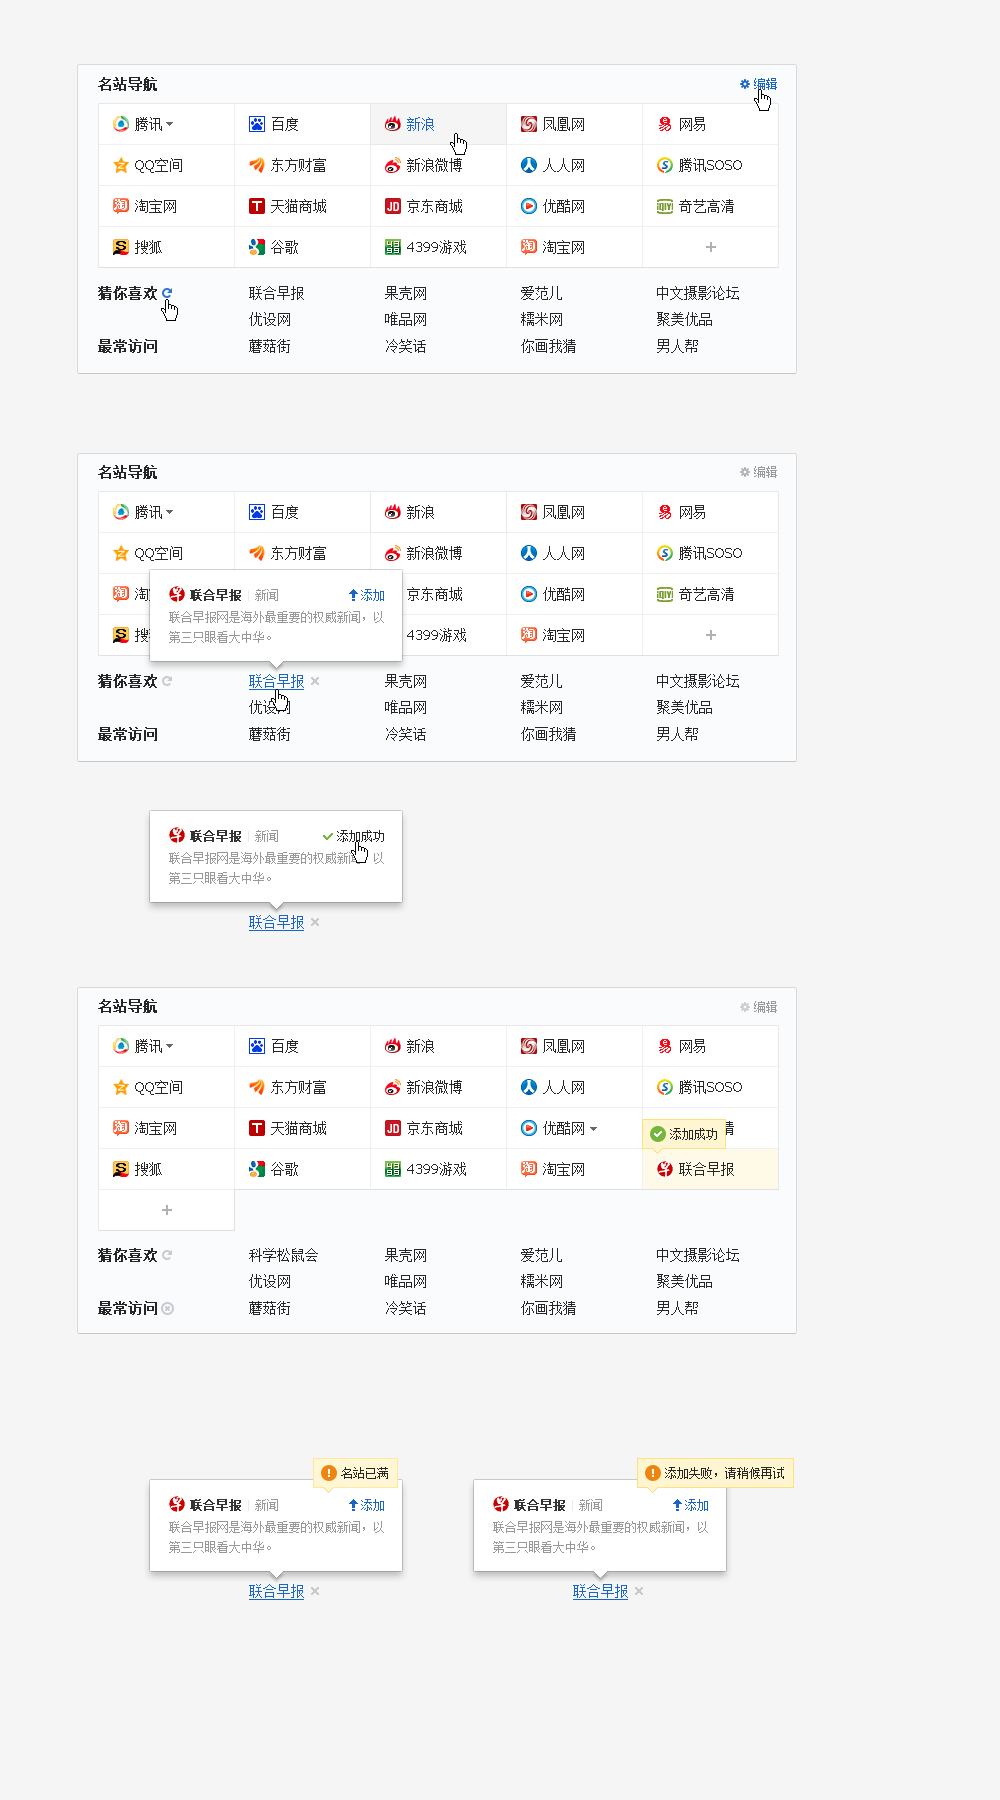Click x beside 联合早报 under 添加成功 popup

pos(315,922)
